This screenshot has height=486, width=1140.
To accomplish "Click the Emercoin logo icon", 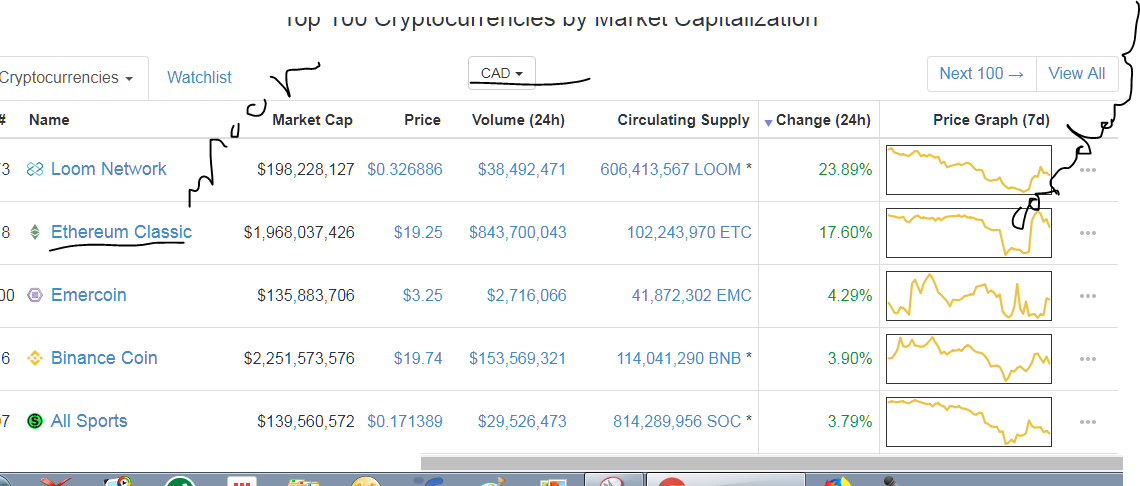I will click(35, 295).
